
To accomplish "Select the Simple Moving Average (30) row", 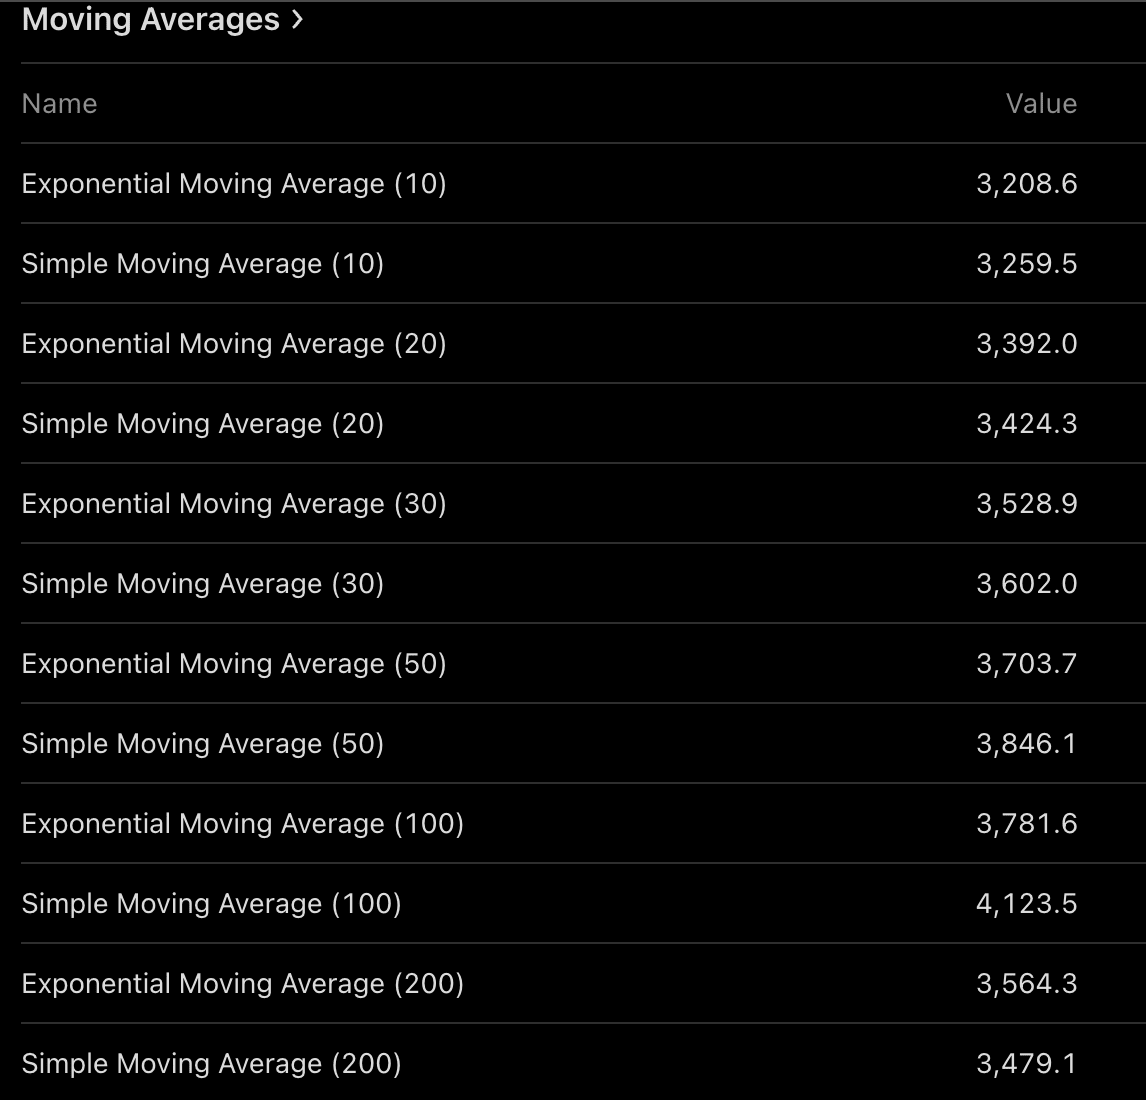I will pyautogui.click(x=203, y=584).
